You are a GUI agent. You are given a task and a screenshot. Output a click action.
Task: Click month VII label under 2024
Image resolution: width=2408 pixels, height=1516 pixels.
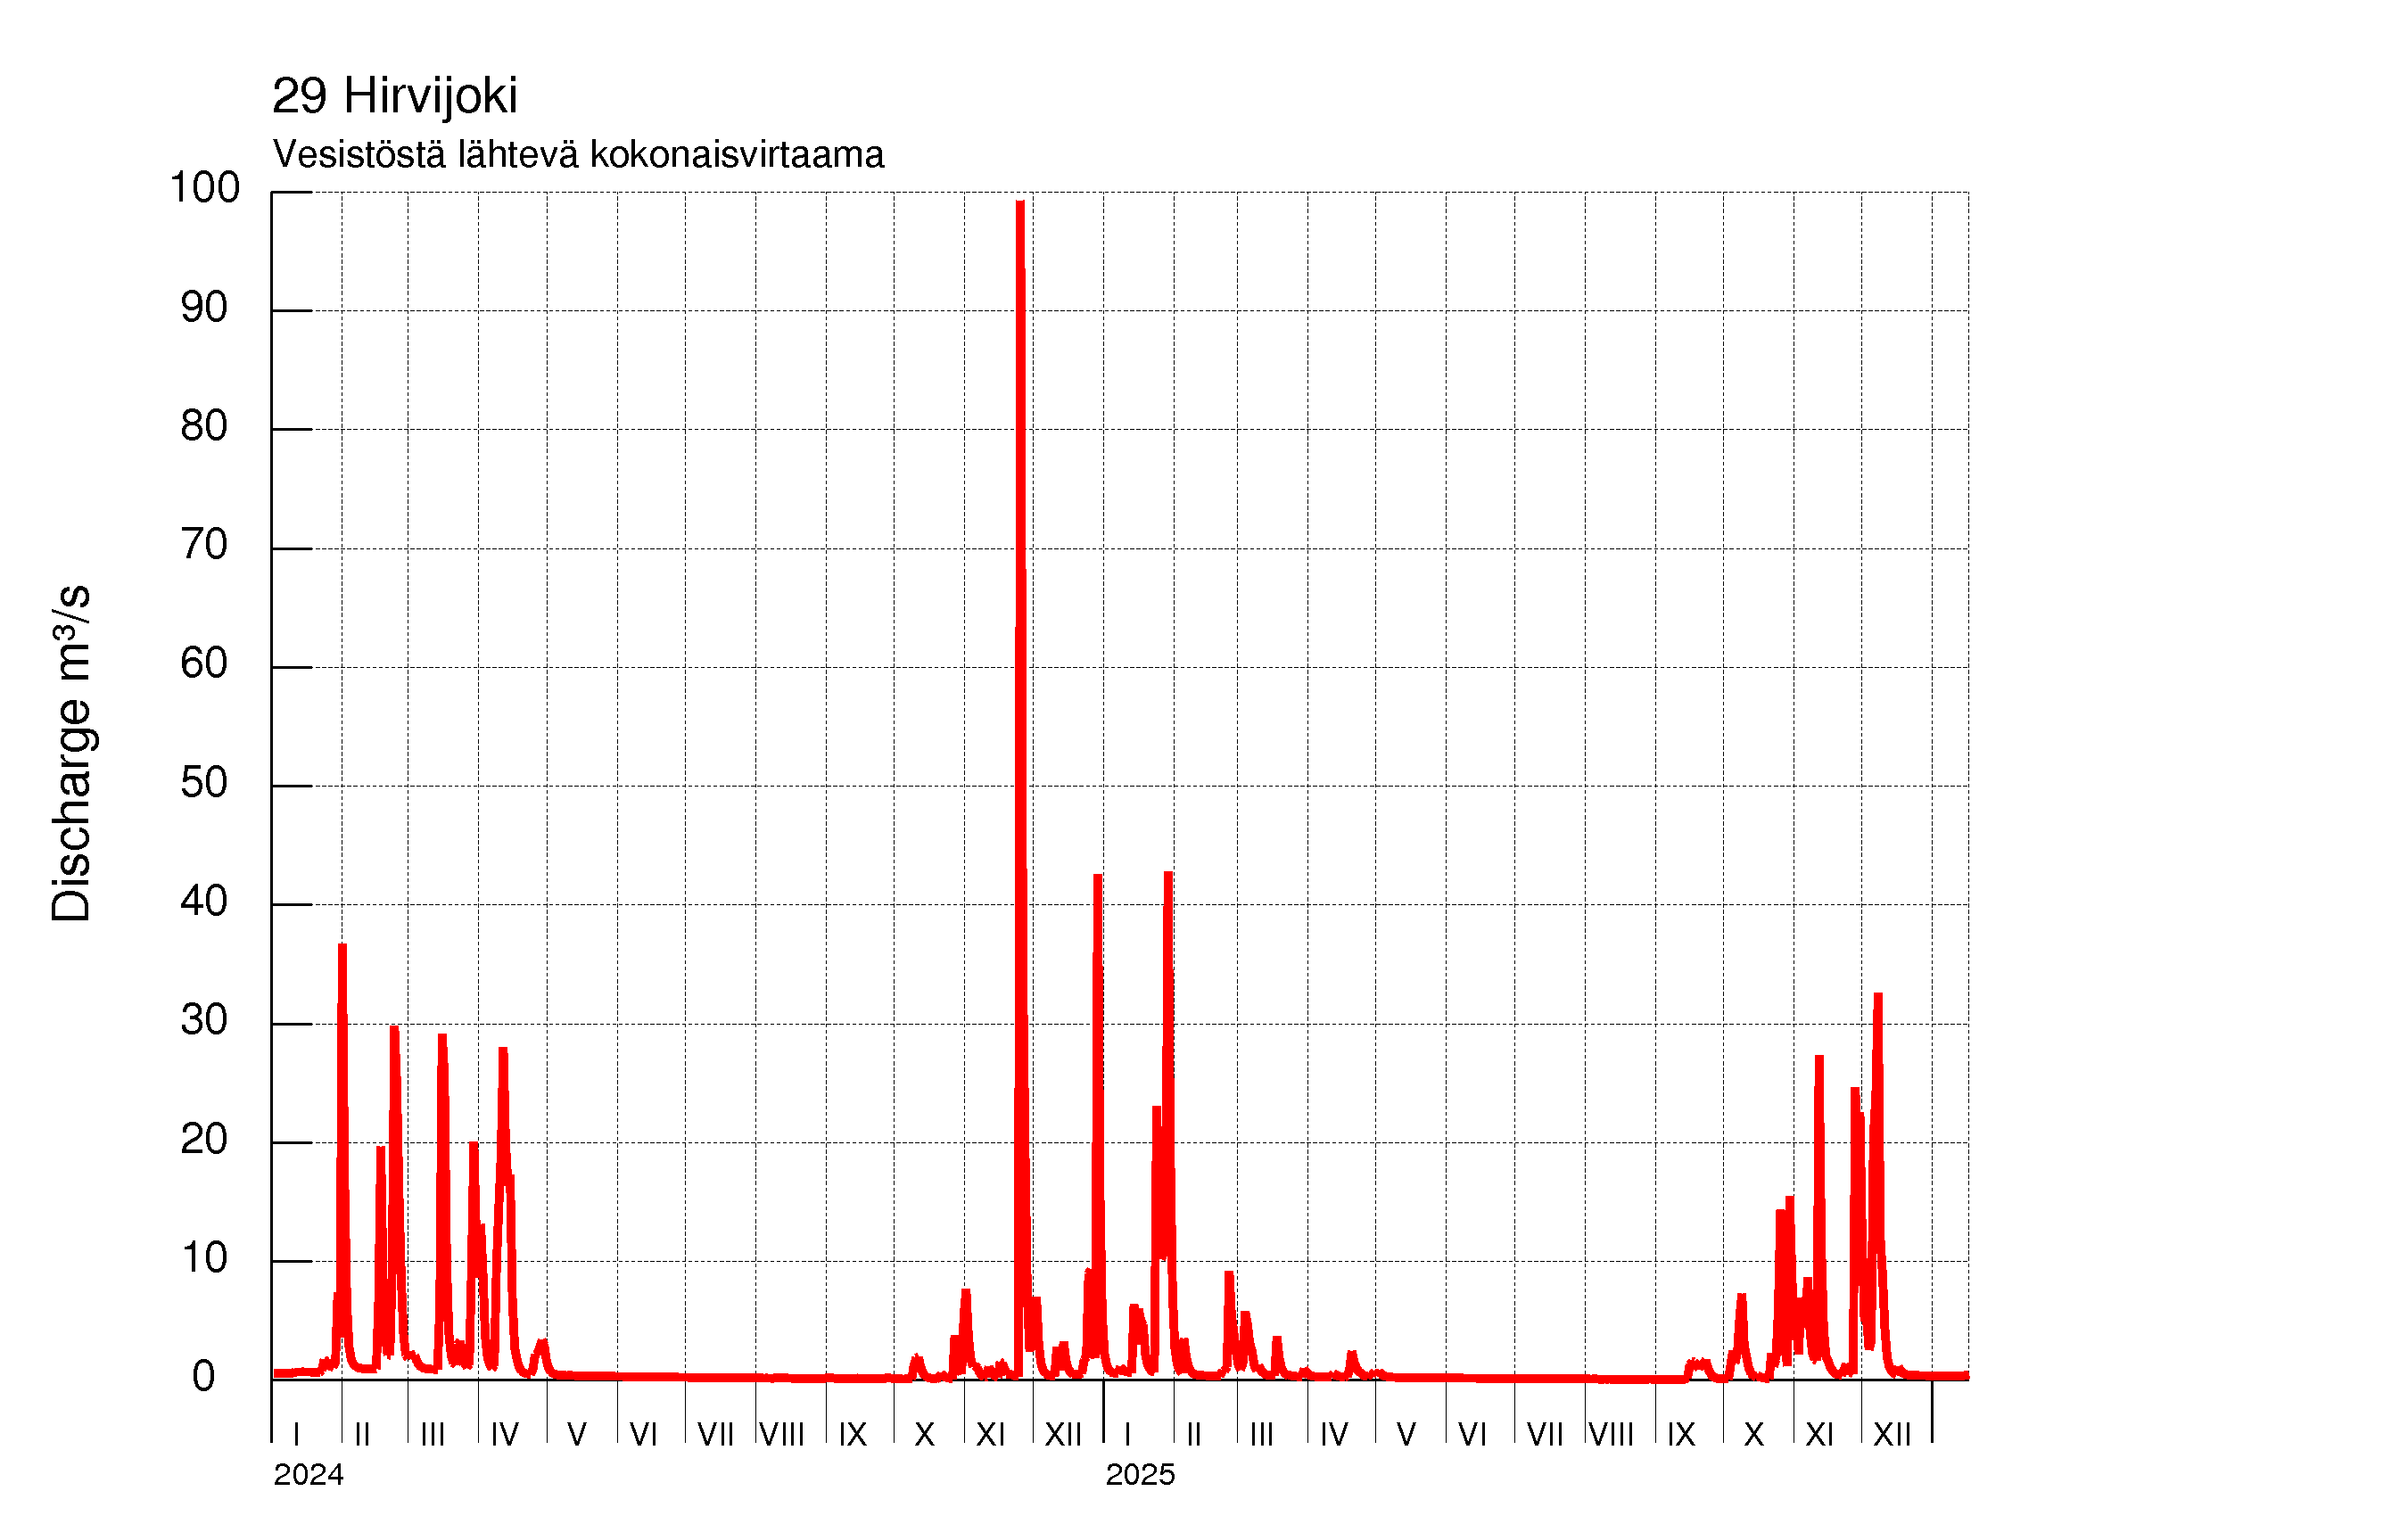tap(715, 1435)
